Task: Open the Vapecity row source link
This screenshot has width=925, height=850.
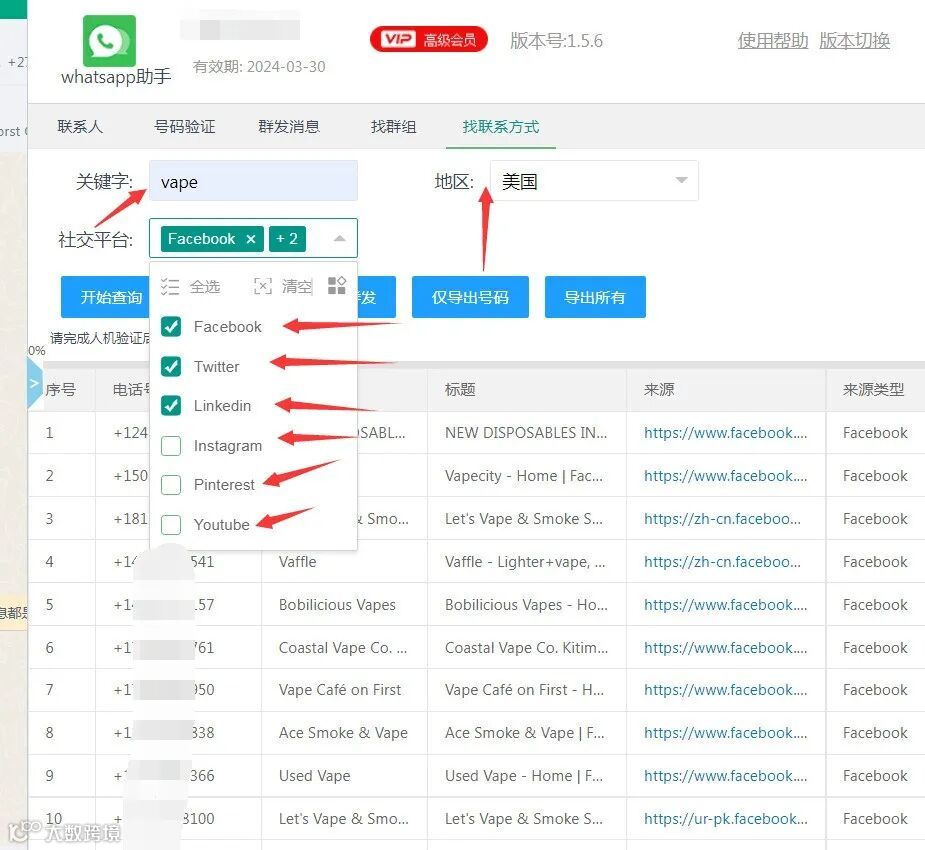Action: click(x=726, y=475)
